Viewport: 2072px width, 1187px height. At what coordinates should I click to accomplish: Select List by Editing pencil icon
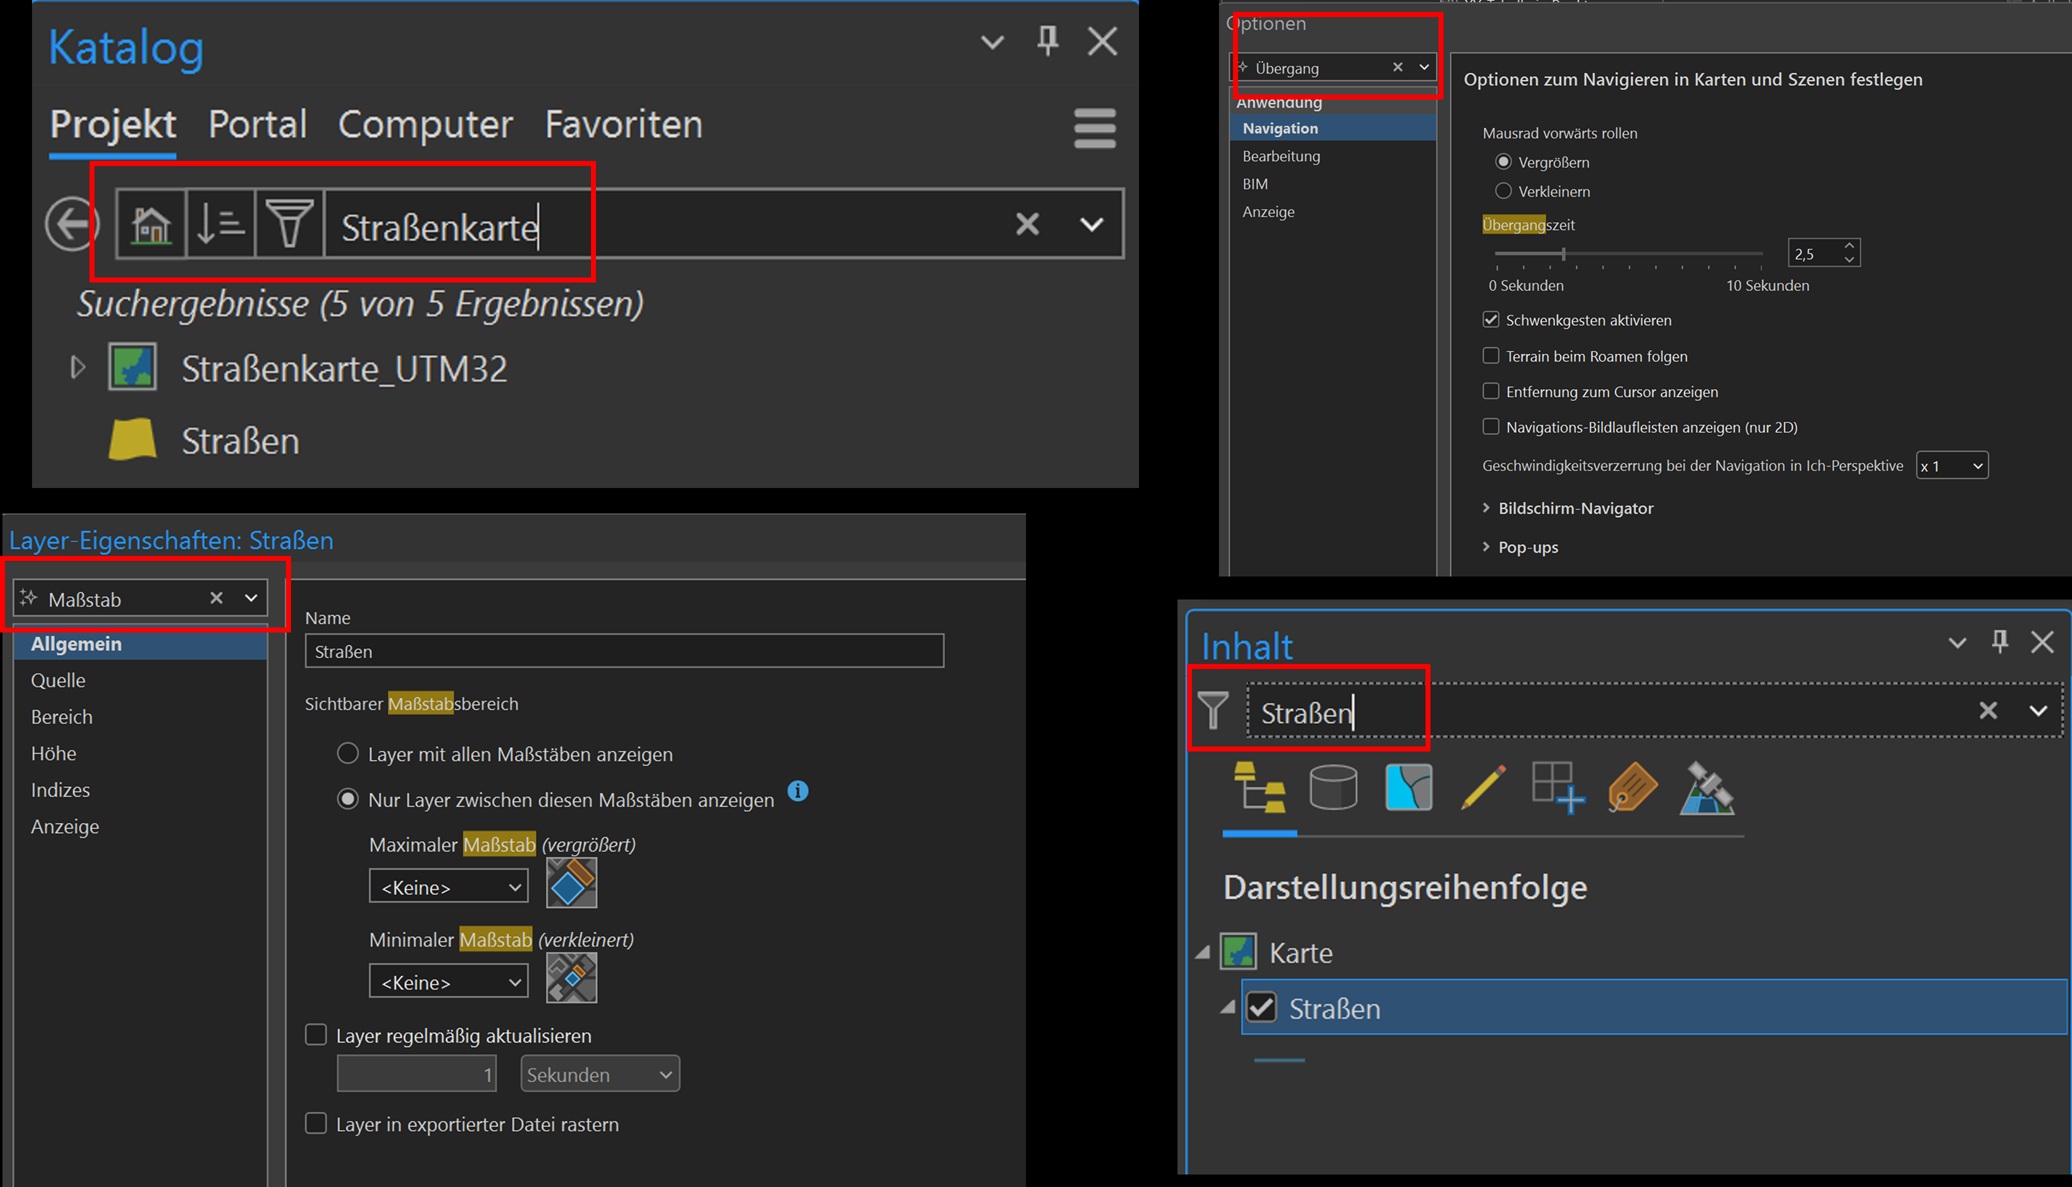[x=1482, y=788]
